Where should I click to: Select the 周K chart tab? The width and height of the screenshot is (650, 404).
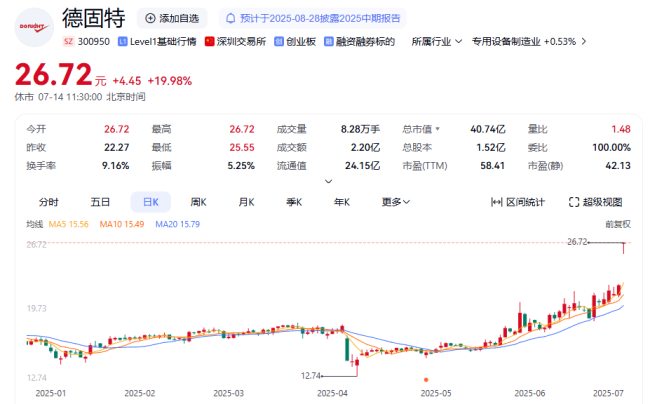coord(198,202)
